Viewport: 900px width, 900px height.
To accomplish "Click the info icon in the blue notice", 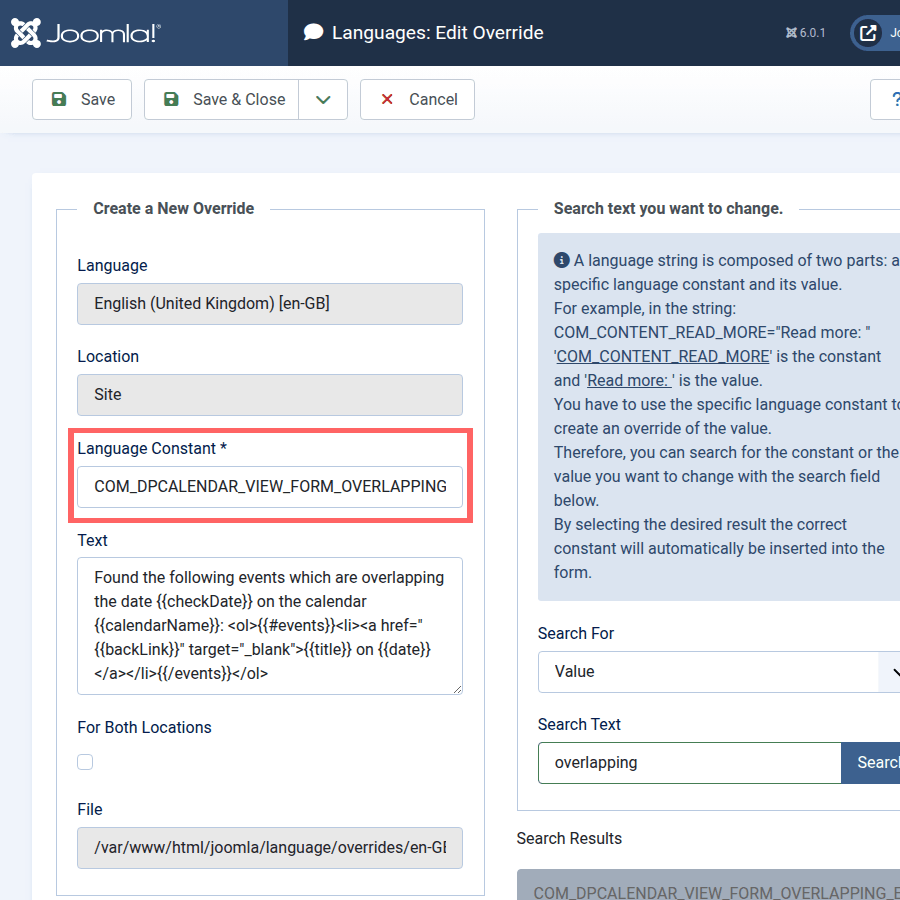I will coord(562,260).
